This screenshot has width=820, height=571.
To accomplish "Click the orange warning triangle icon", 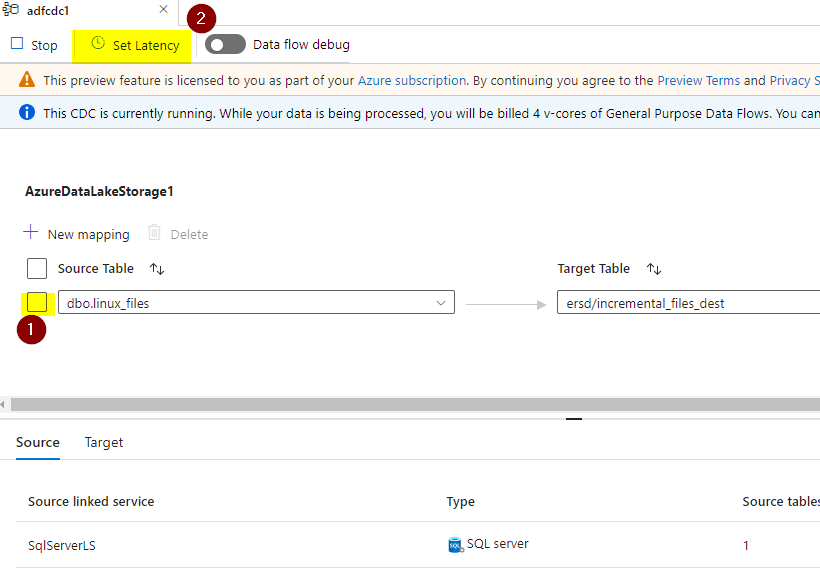I will point(27,79).
